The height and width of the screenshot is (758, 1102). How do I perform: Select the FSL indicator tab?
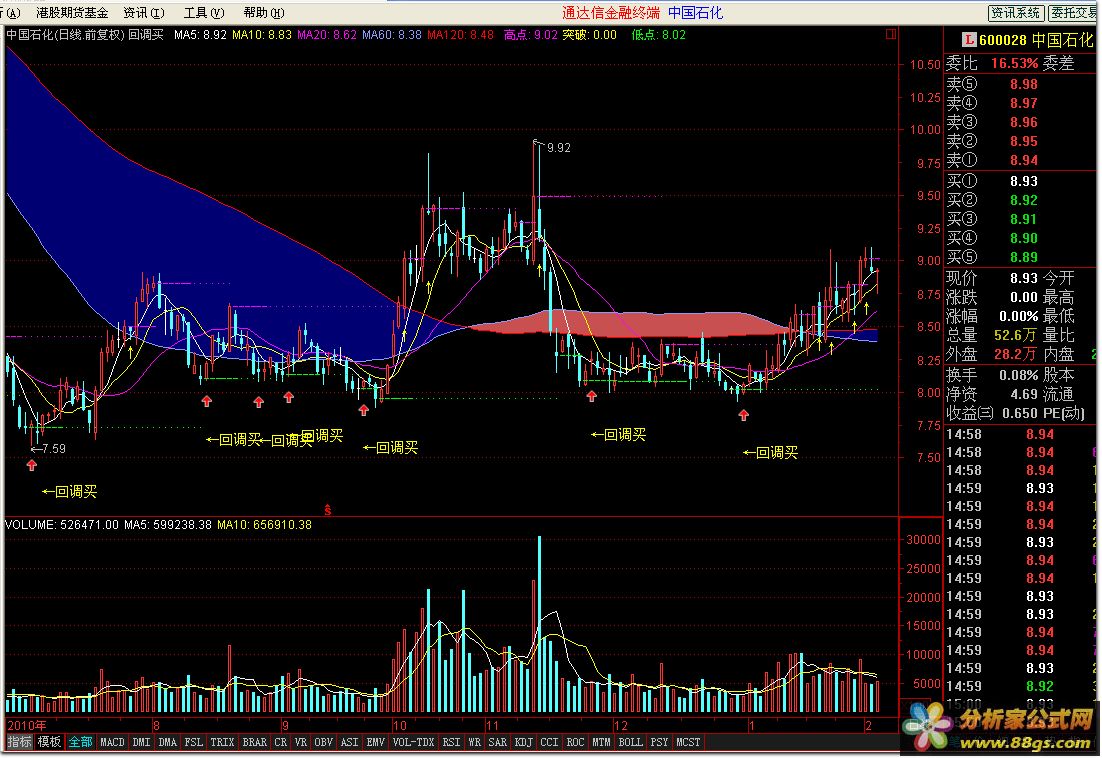[193, 742]
